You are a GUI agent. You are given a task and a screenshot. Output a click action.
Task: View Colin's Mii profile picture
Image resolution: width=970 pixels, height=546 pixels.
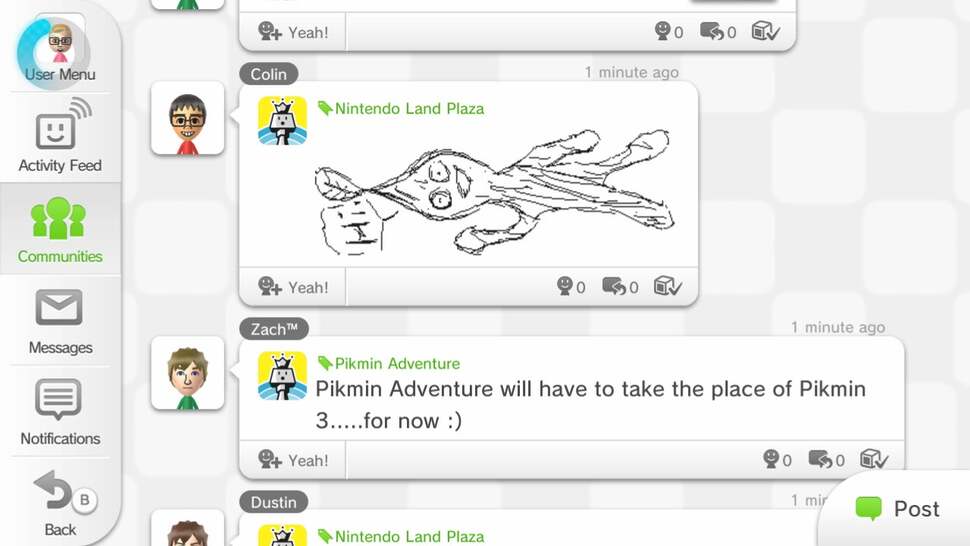187,119
